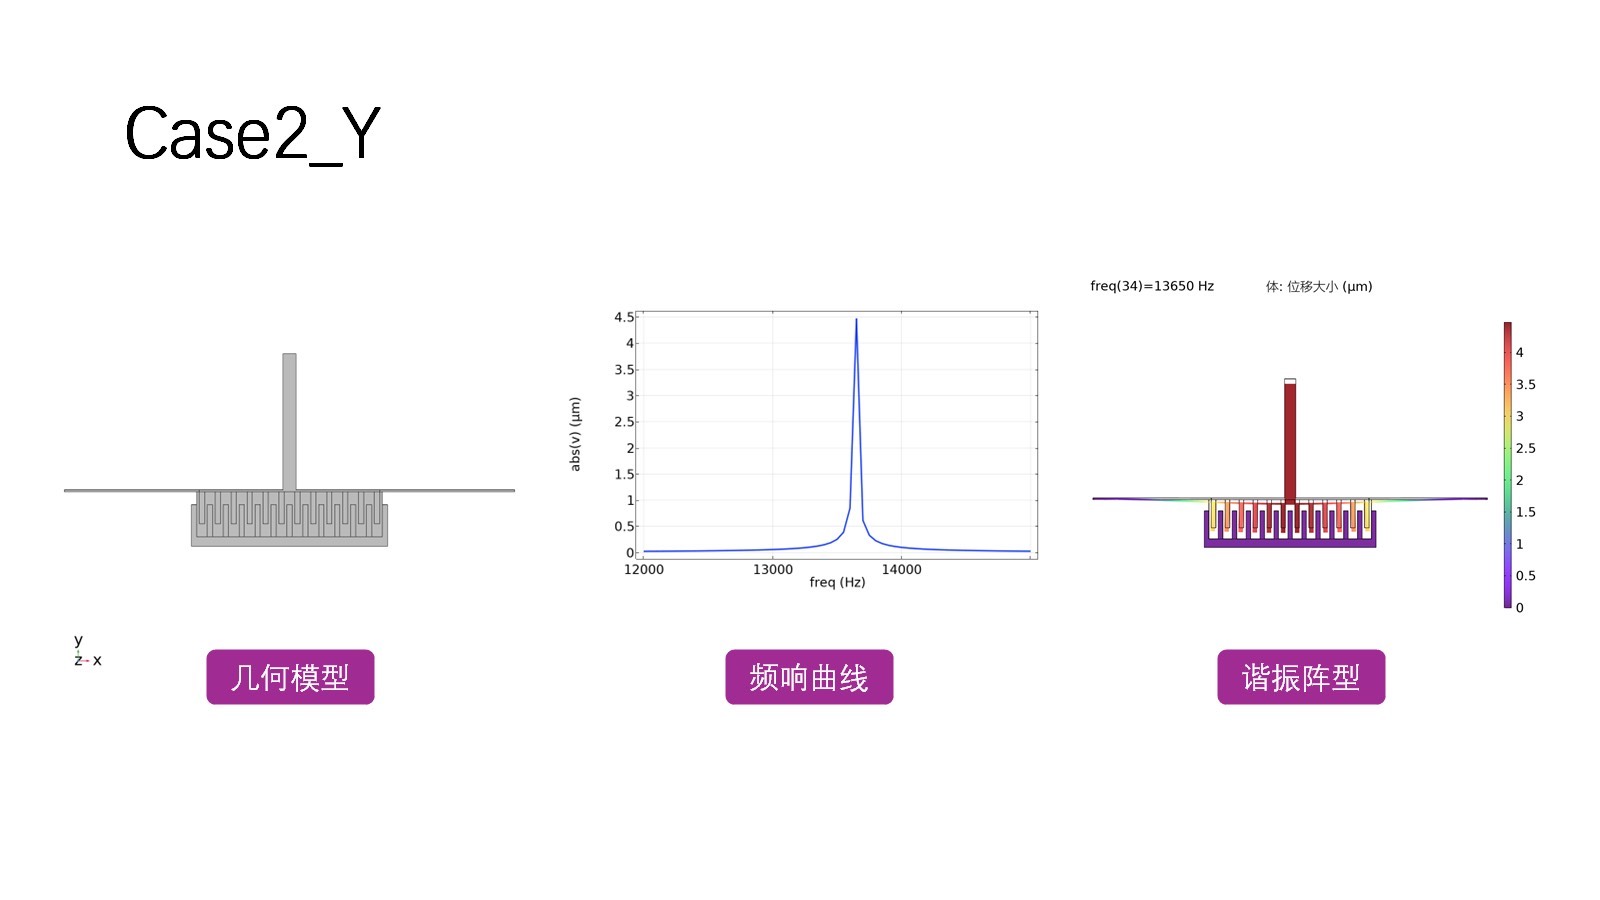Click the 几何模型 purple button
1600x900 pixels.
tap(290, 677)
